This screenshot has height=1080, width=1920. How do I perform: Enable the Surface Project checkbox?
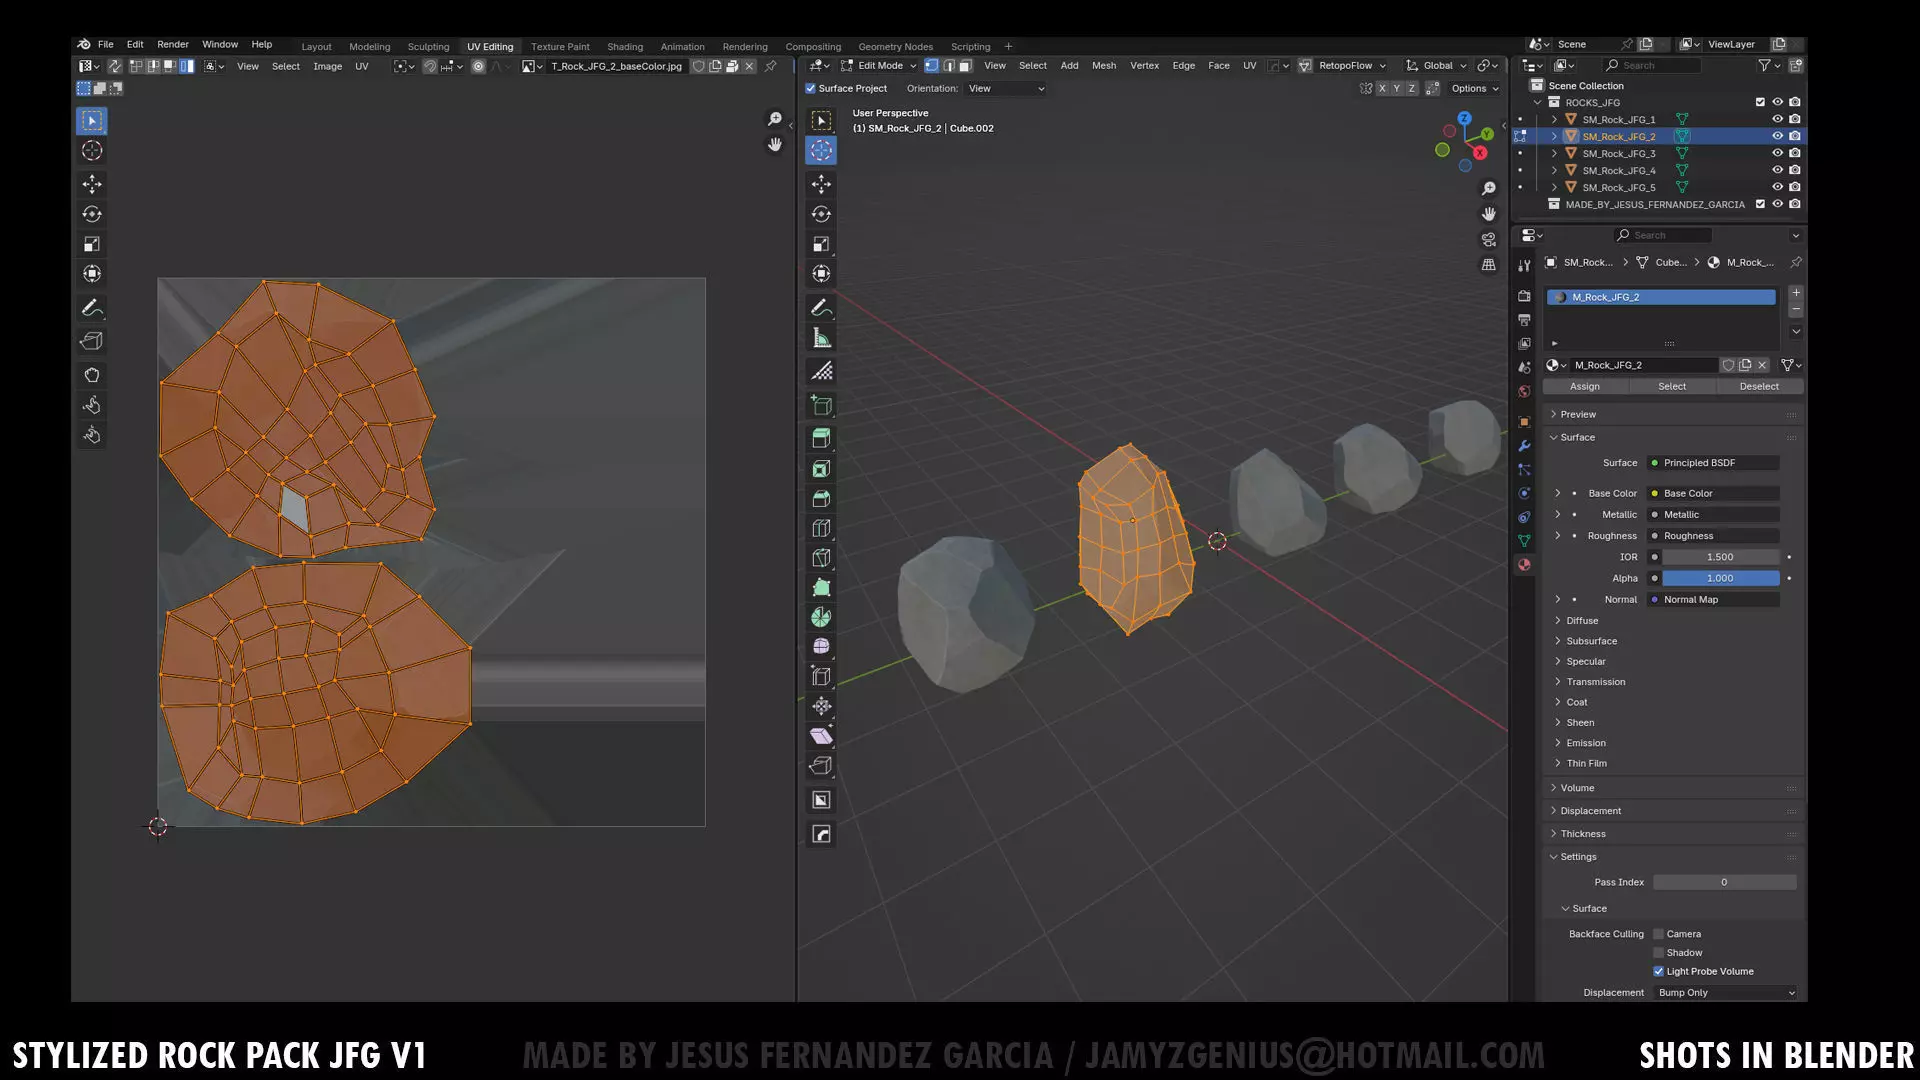[811, 88]
